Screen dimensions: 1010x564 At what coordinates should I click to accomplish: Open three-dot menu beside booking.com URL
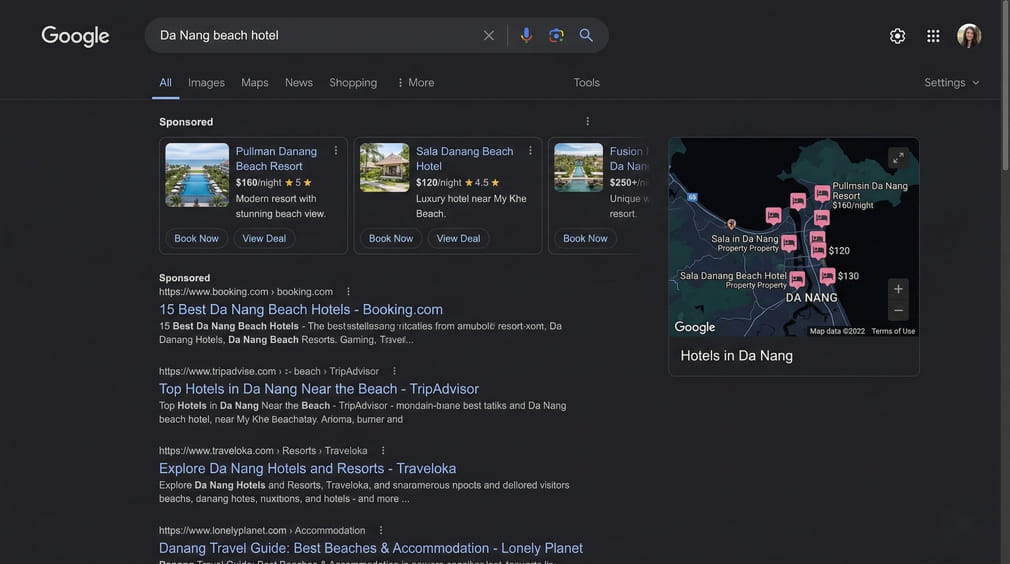[x=348, y=292]
